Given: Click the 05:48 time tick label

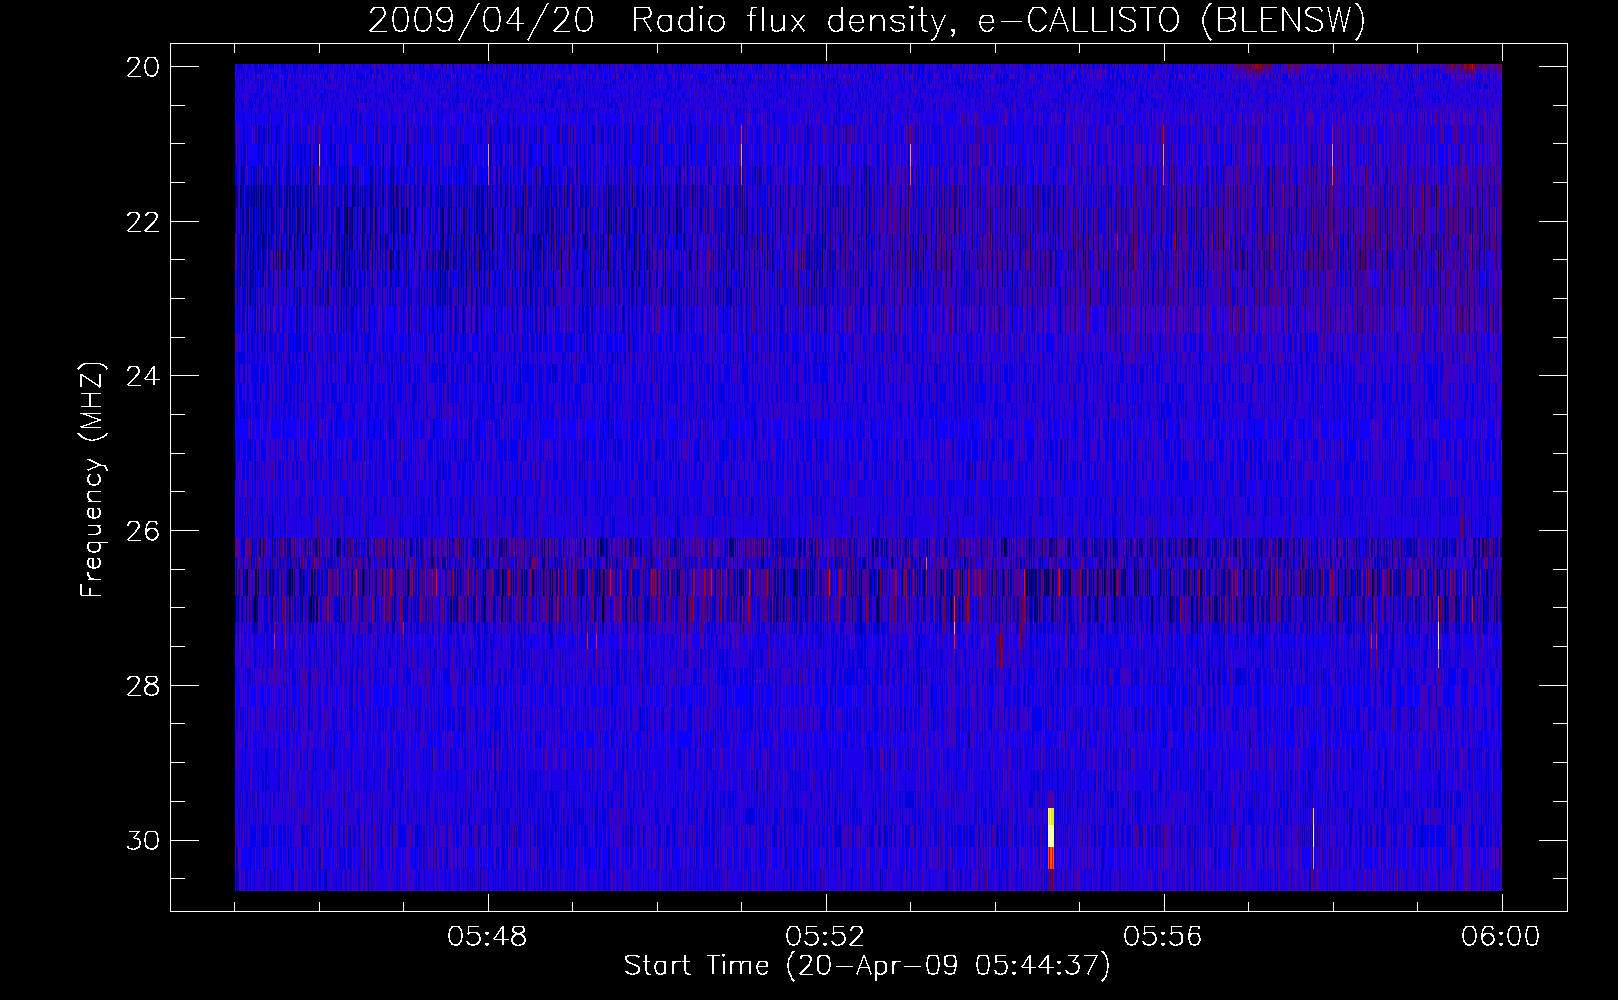Looking at the screenshot, I should coord(488,937).
